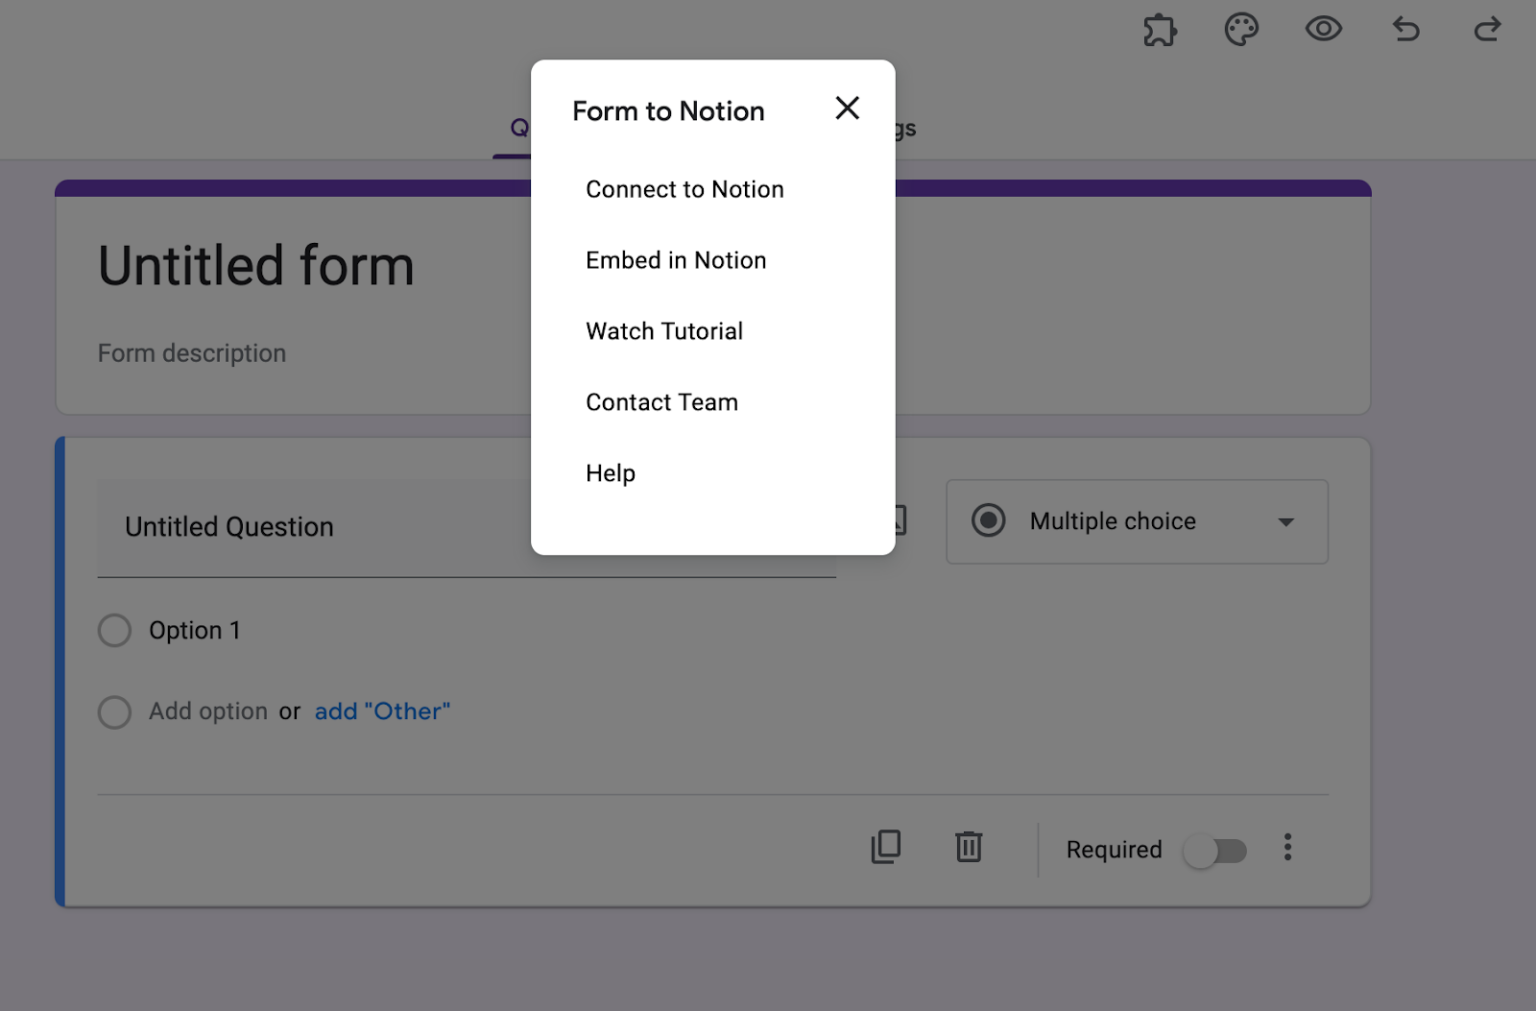Image resolution: width=1536 pixels, height=1011 pixels.
Task: Click the add "Other" link
Action: pos(382,711)
